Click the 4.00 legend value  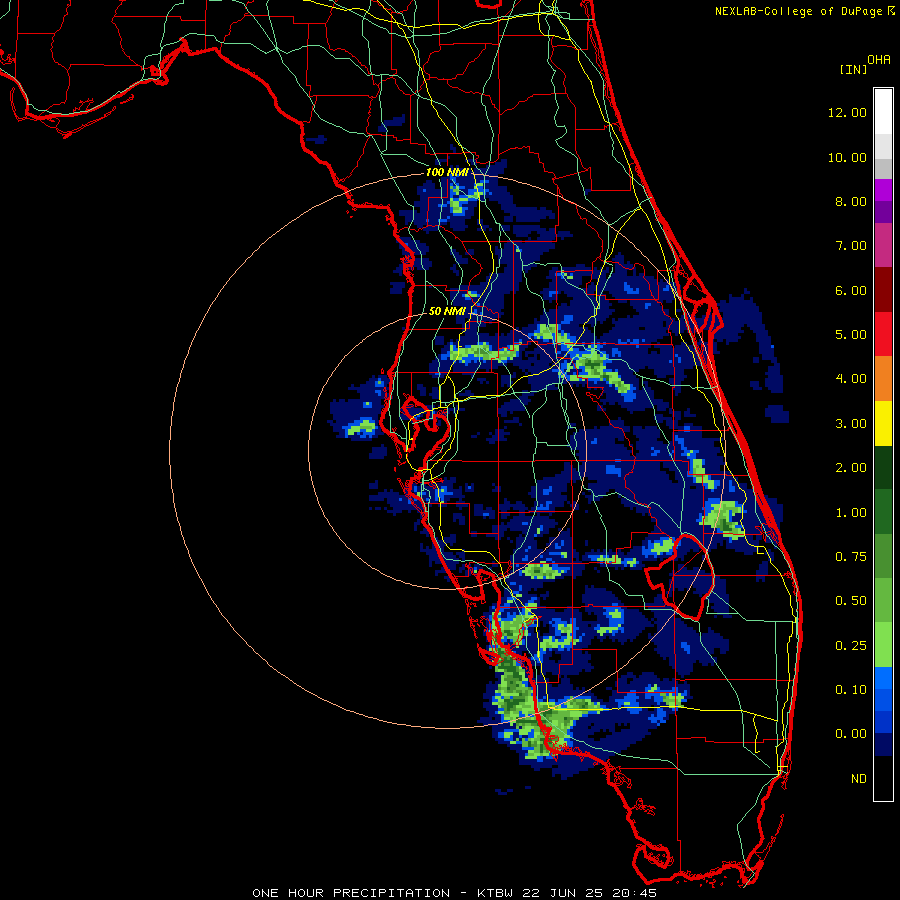coord(851,379)
